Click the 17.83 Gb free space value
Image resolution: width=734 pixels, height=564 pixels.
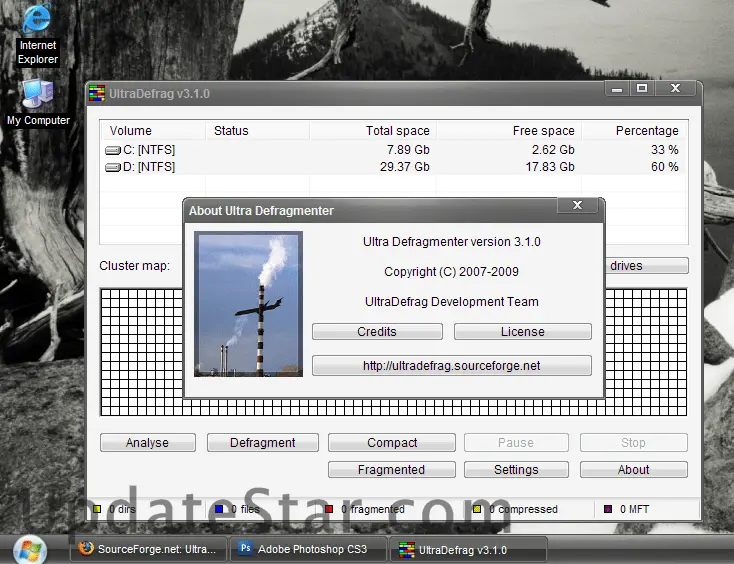(x=550, y=167)
